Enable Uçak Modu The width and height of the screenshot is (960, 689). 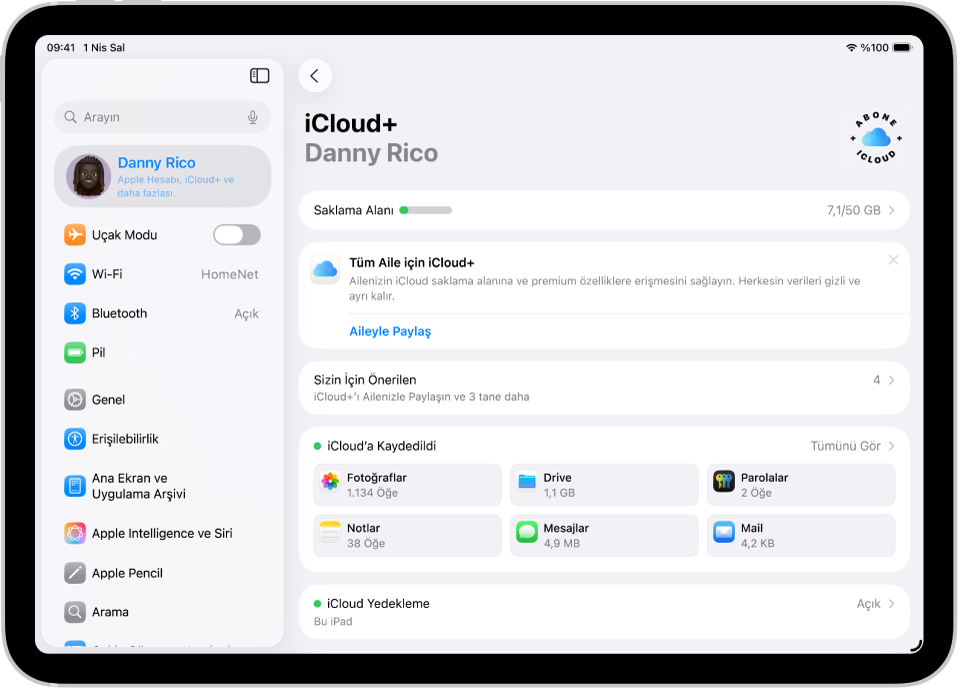click(x=237, y=234)
